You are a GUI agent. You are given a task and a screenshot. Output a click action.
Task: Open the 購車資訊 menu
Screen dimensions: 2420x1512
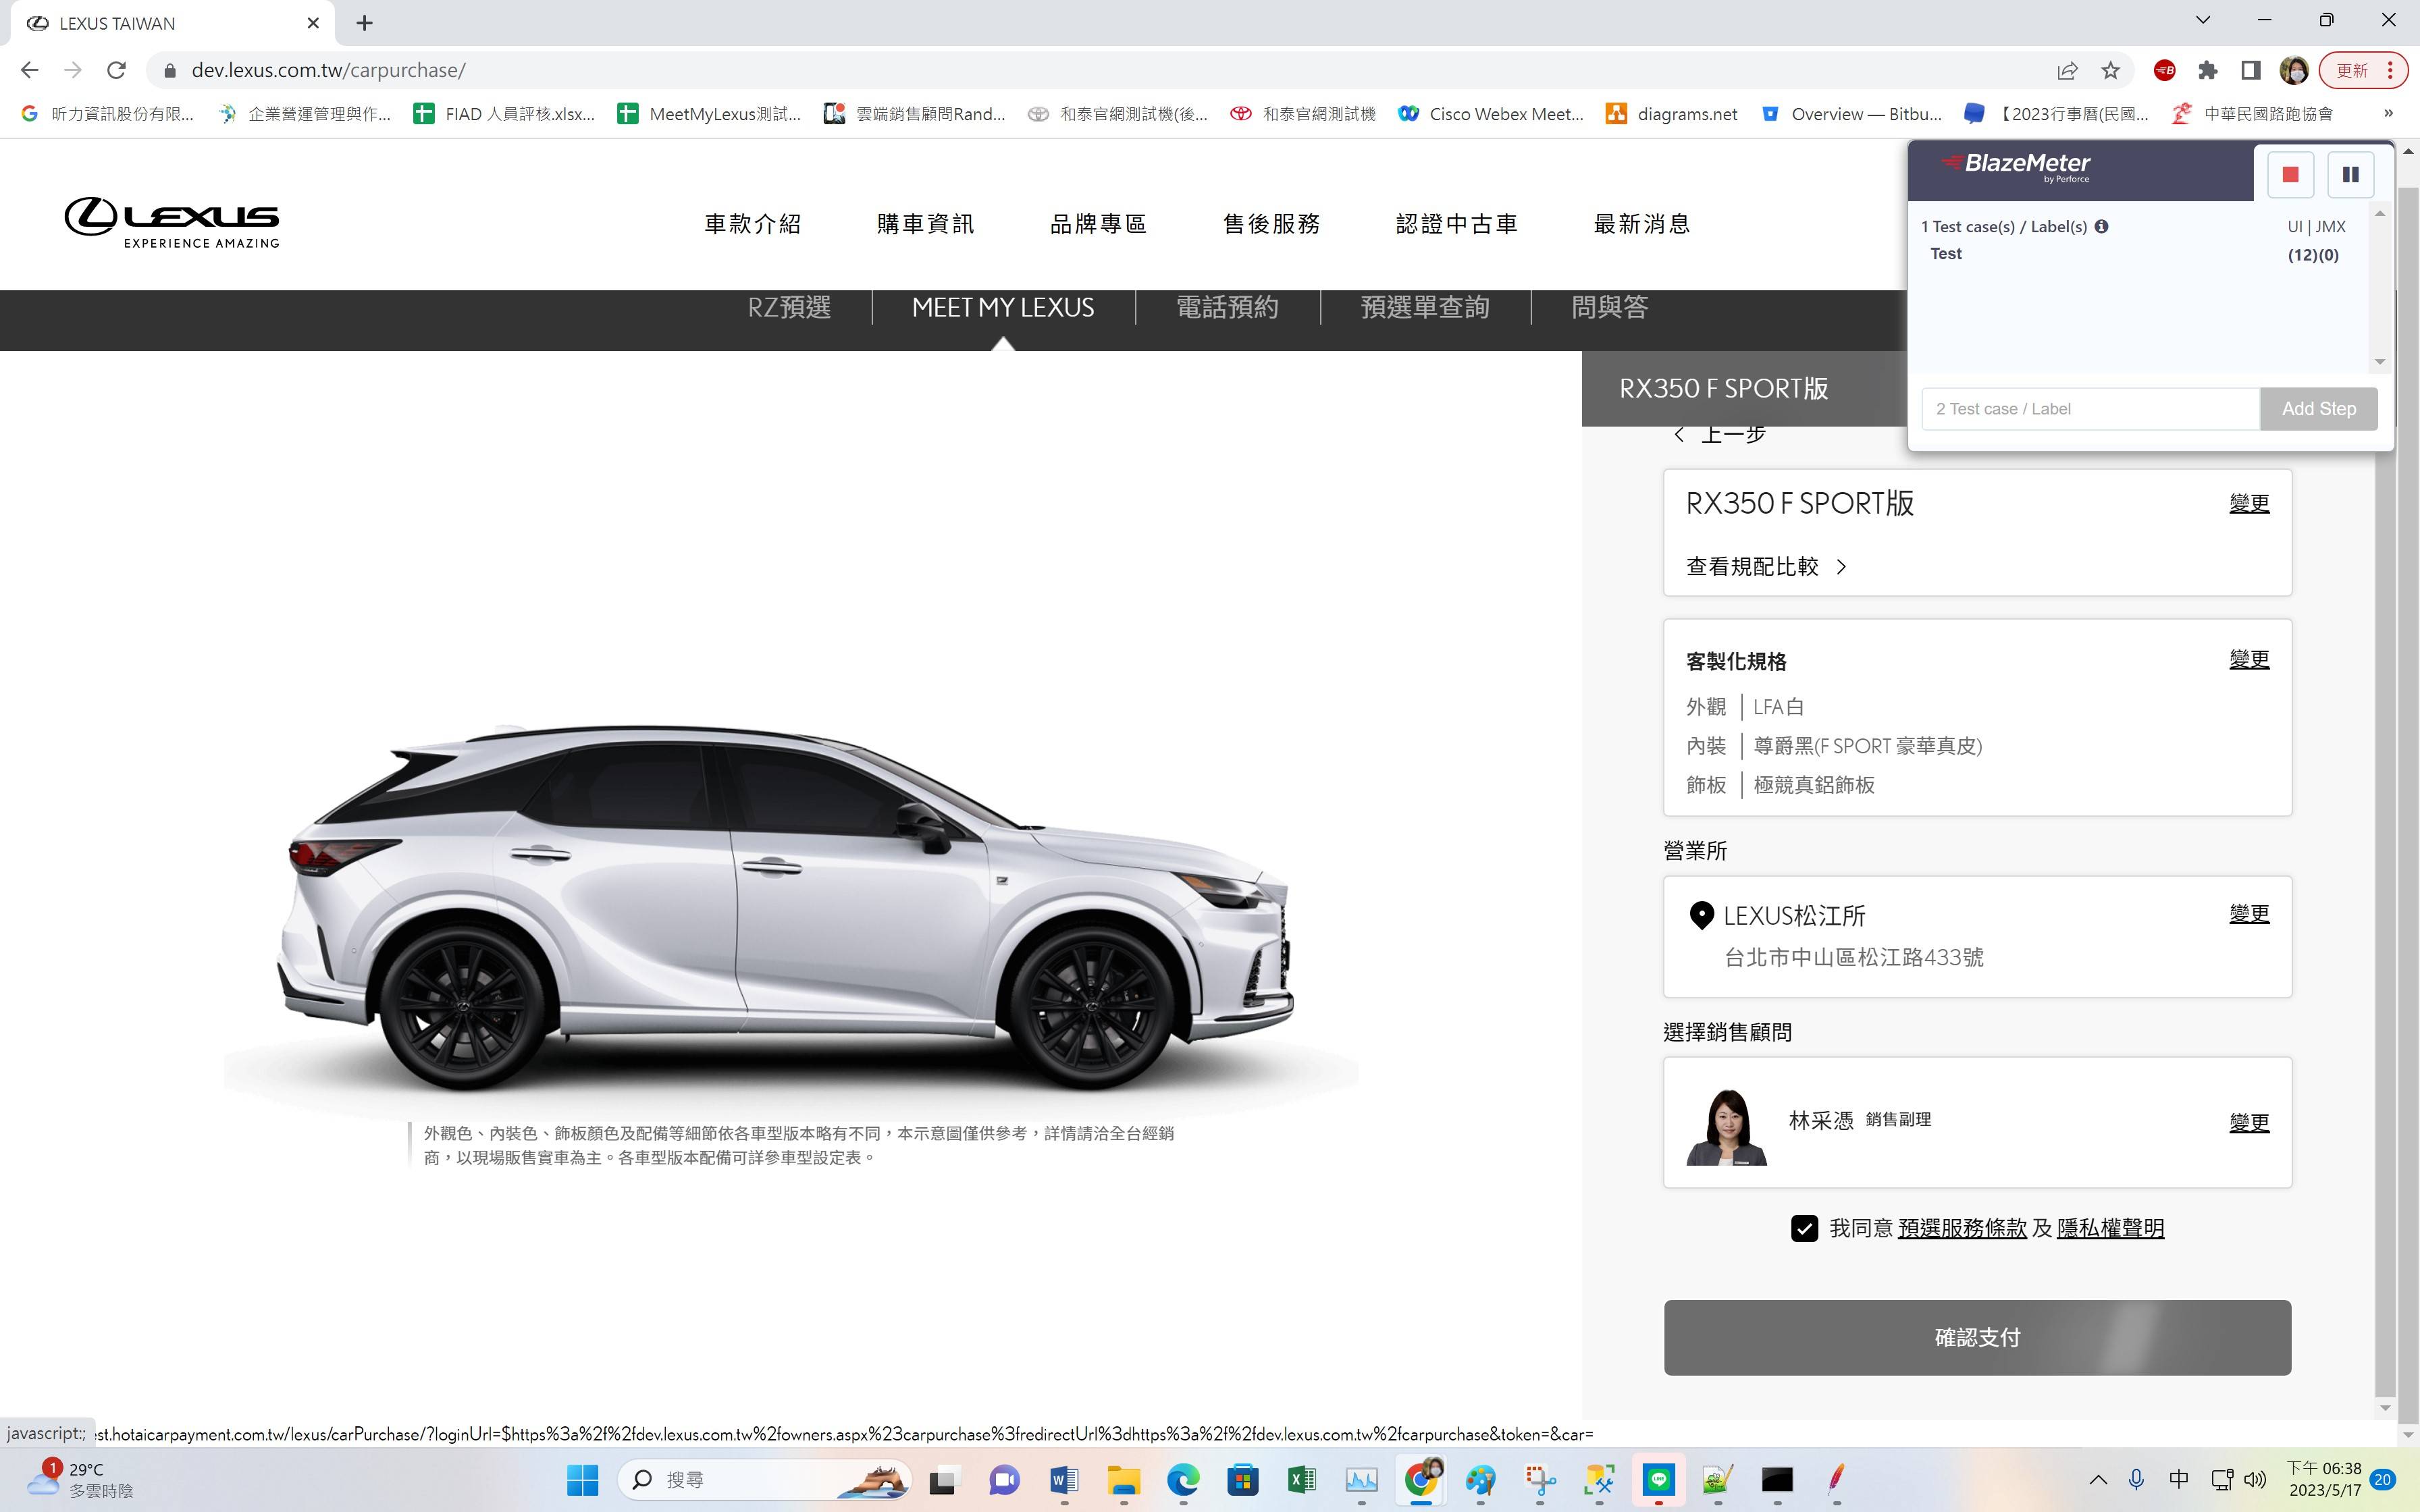(x=925, y=224)
